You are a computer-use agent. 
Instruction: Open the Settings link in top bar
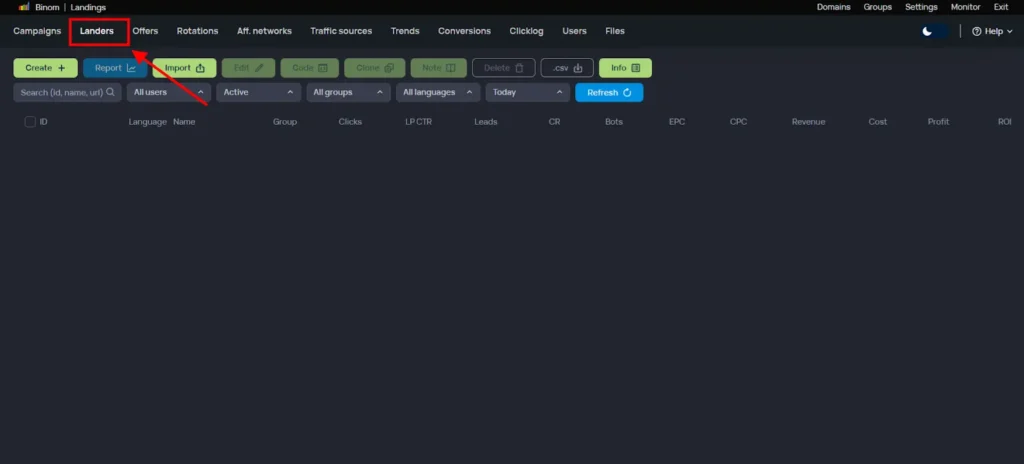[x=921, y=7]
